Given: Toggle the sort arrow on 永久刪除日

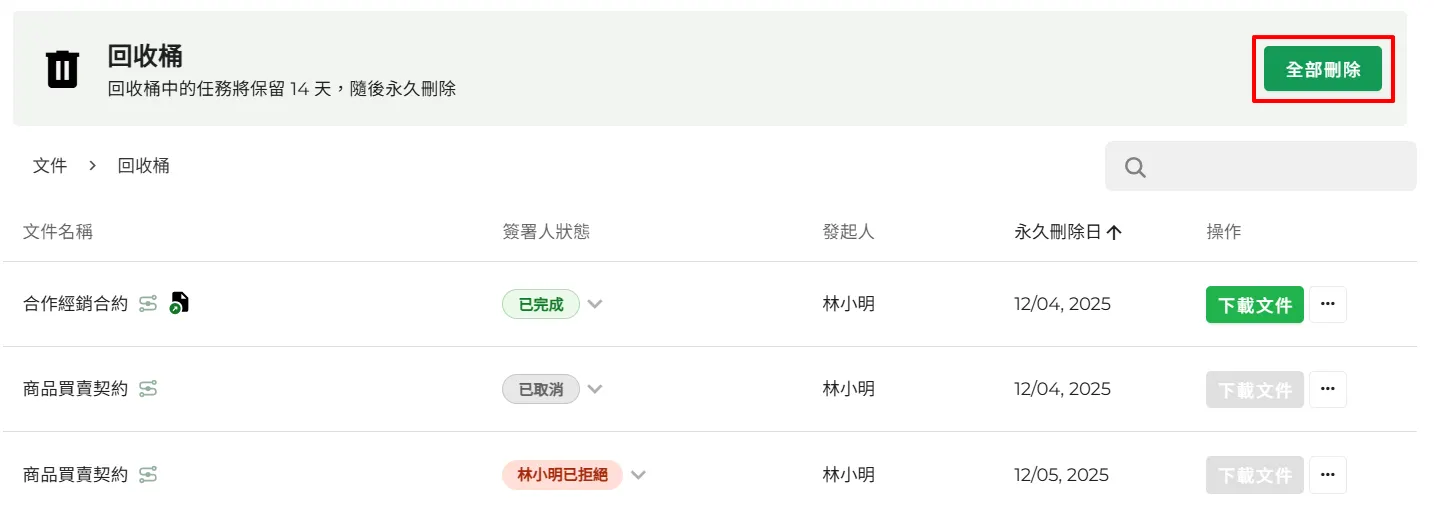Looking at the screenshot, I should (1114, 232).
